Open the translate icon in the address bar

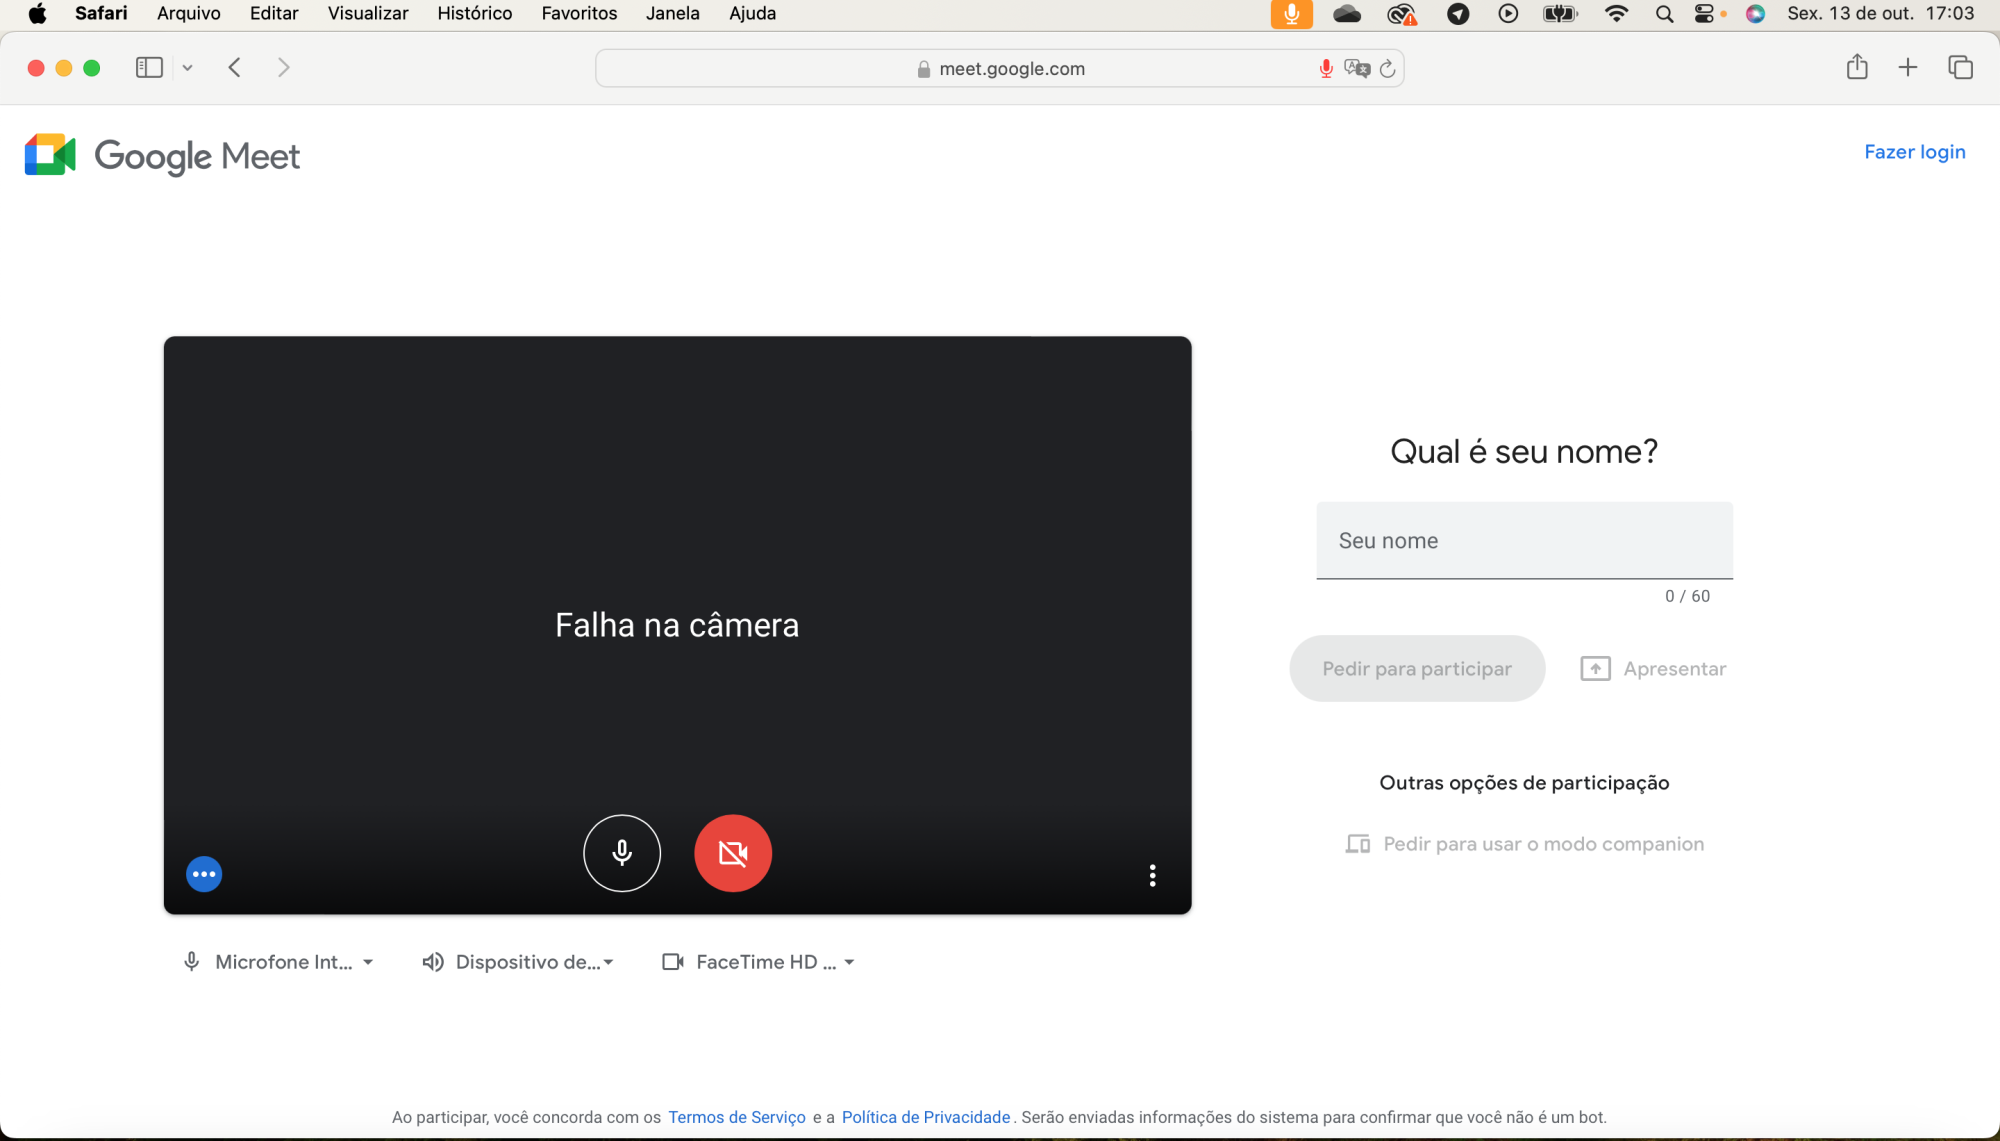tap(1357, 68)
